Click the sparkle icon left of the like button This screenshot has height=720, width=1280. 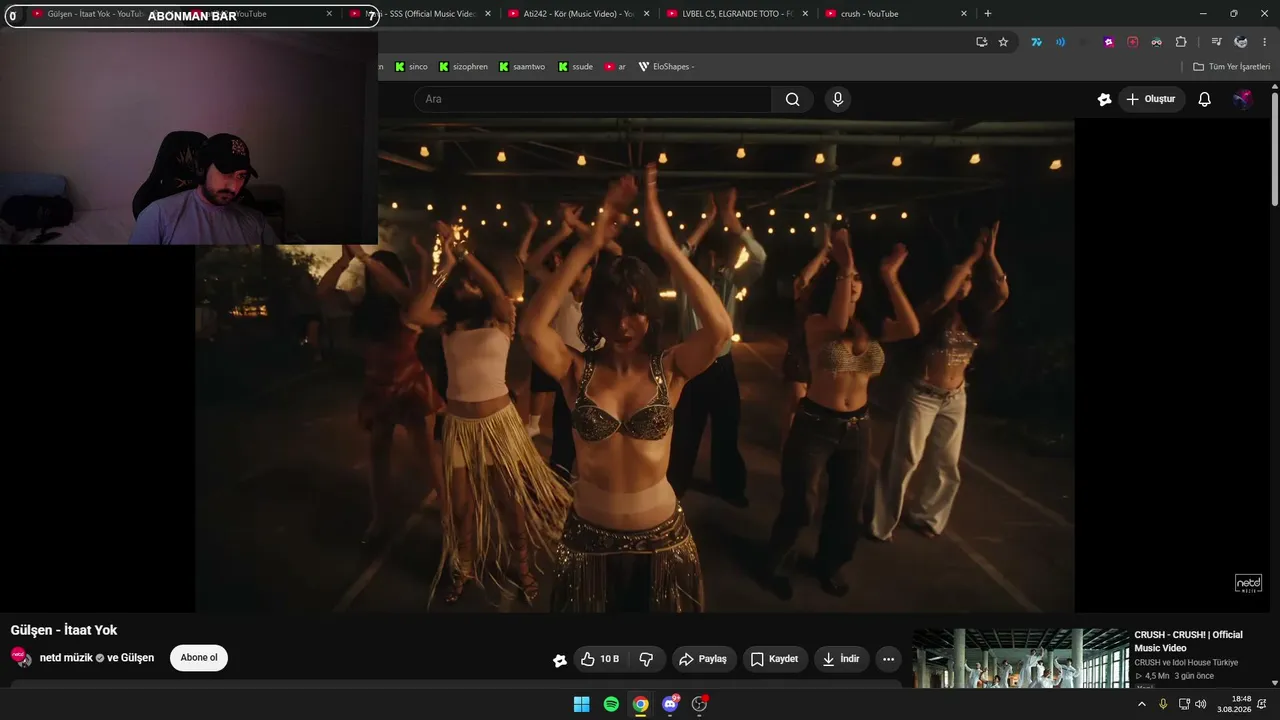(x=560, y=660)
